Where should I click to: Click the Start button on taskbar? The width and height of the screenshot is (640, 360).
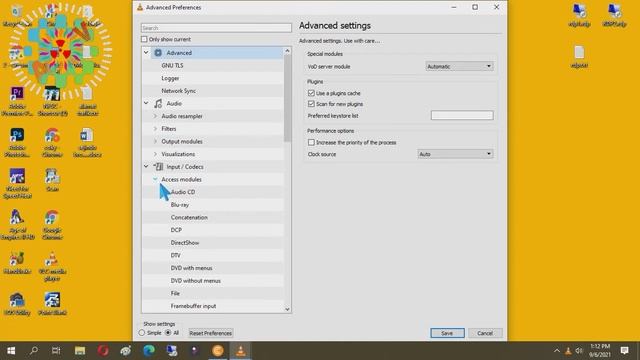click(11, 351)
